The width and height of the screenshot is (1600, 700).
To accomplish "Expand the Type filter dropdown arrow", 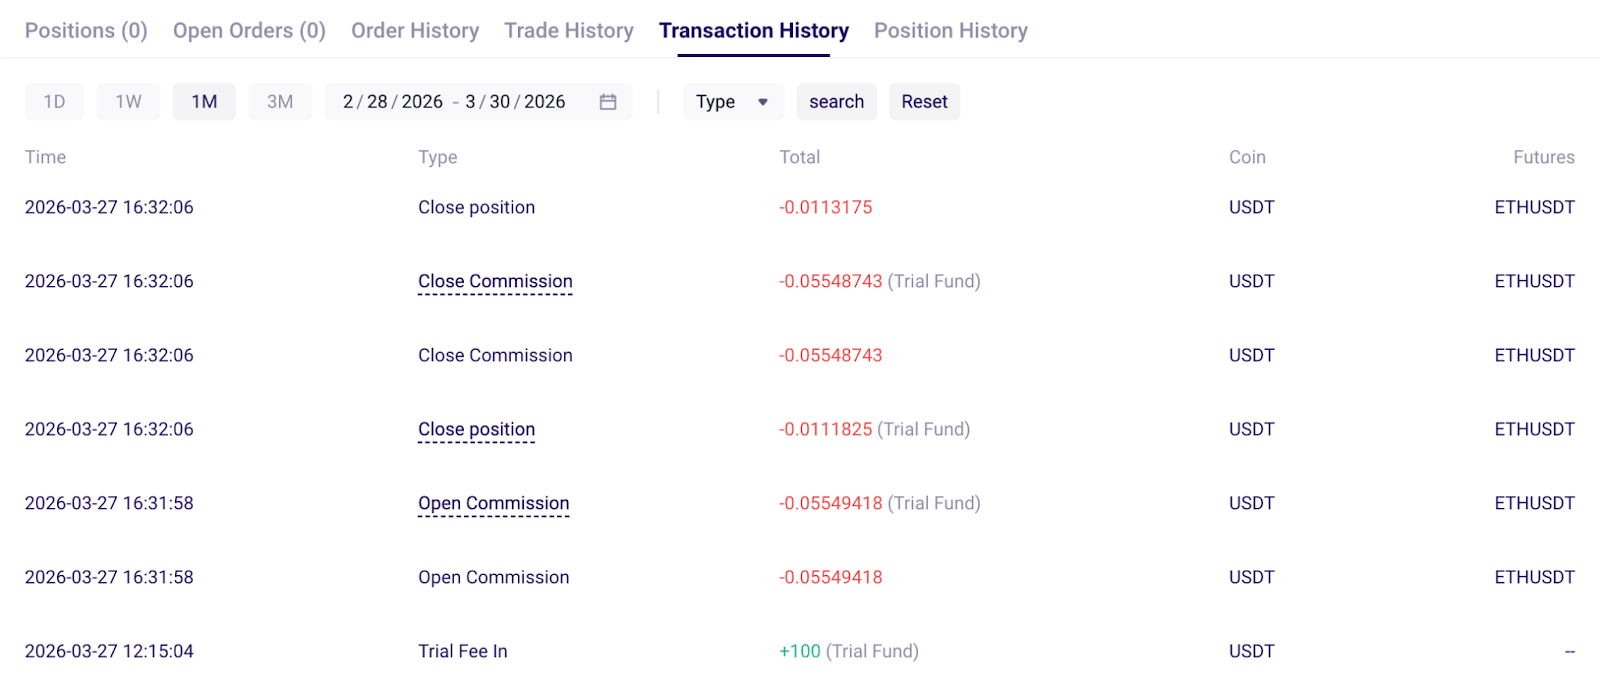I will coord(763,102).
